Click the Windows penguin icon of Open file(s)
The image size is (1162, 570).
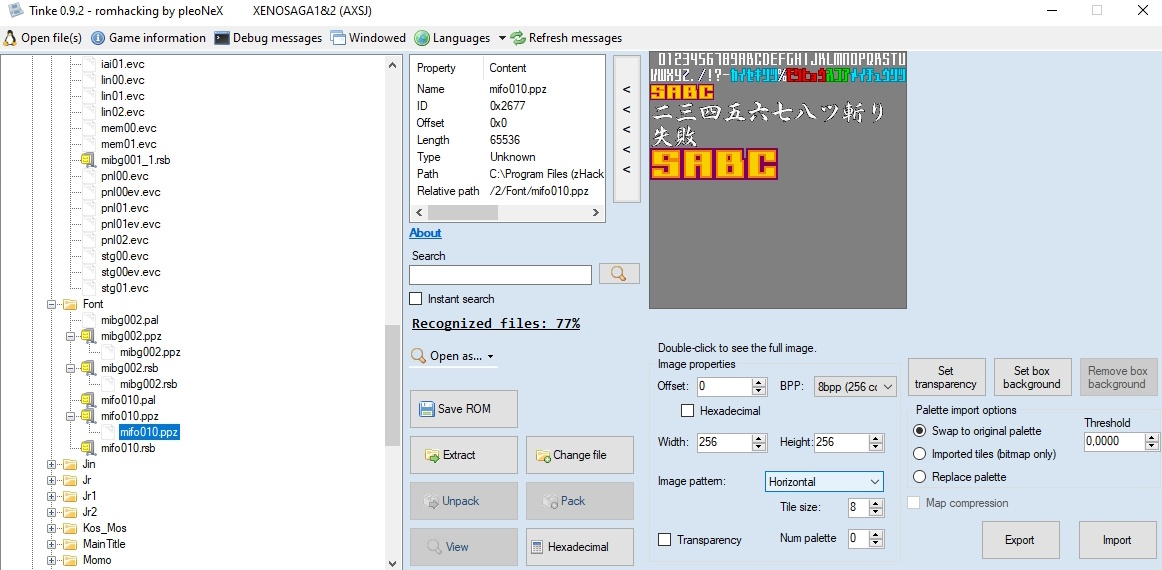10,38
